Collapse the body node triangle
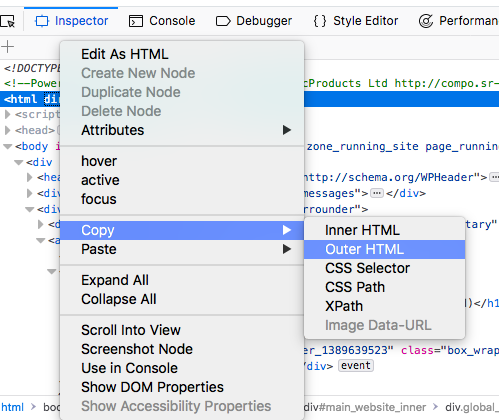 tap(7, 146)
